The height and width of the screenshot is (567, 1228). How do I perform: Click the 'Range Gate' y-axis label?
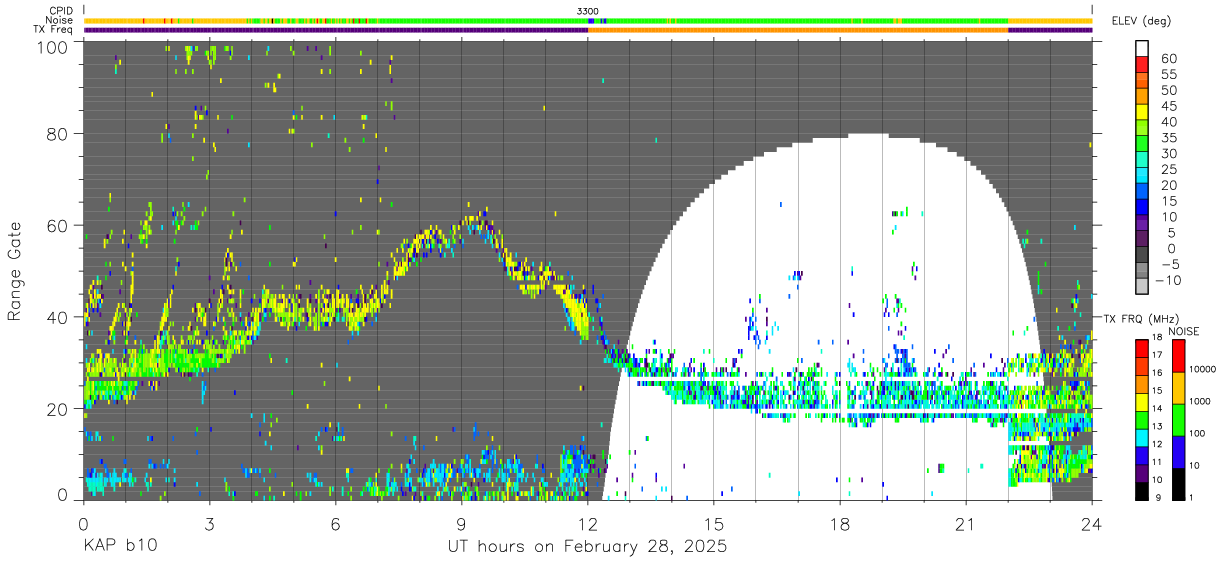tap(16, 272)
